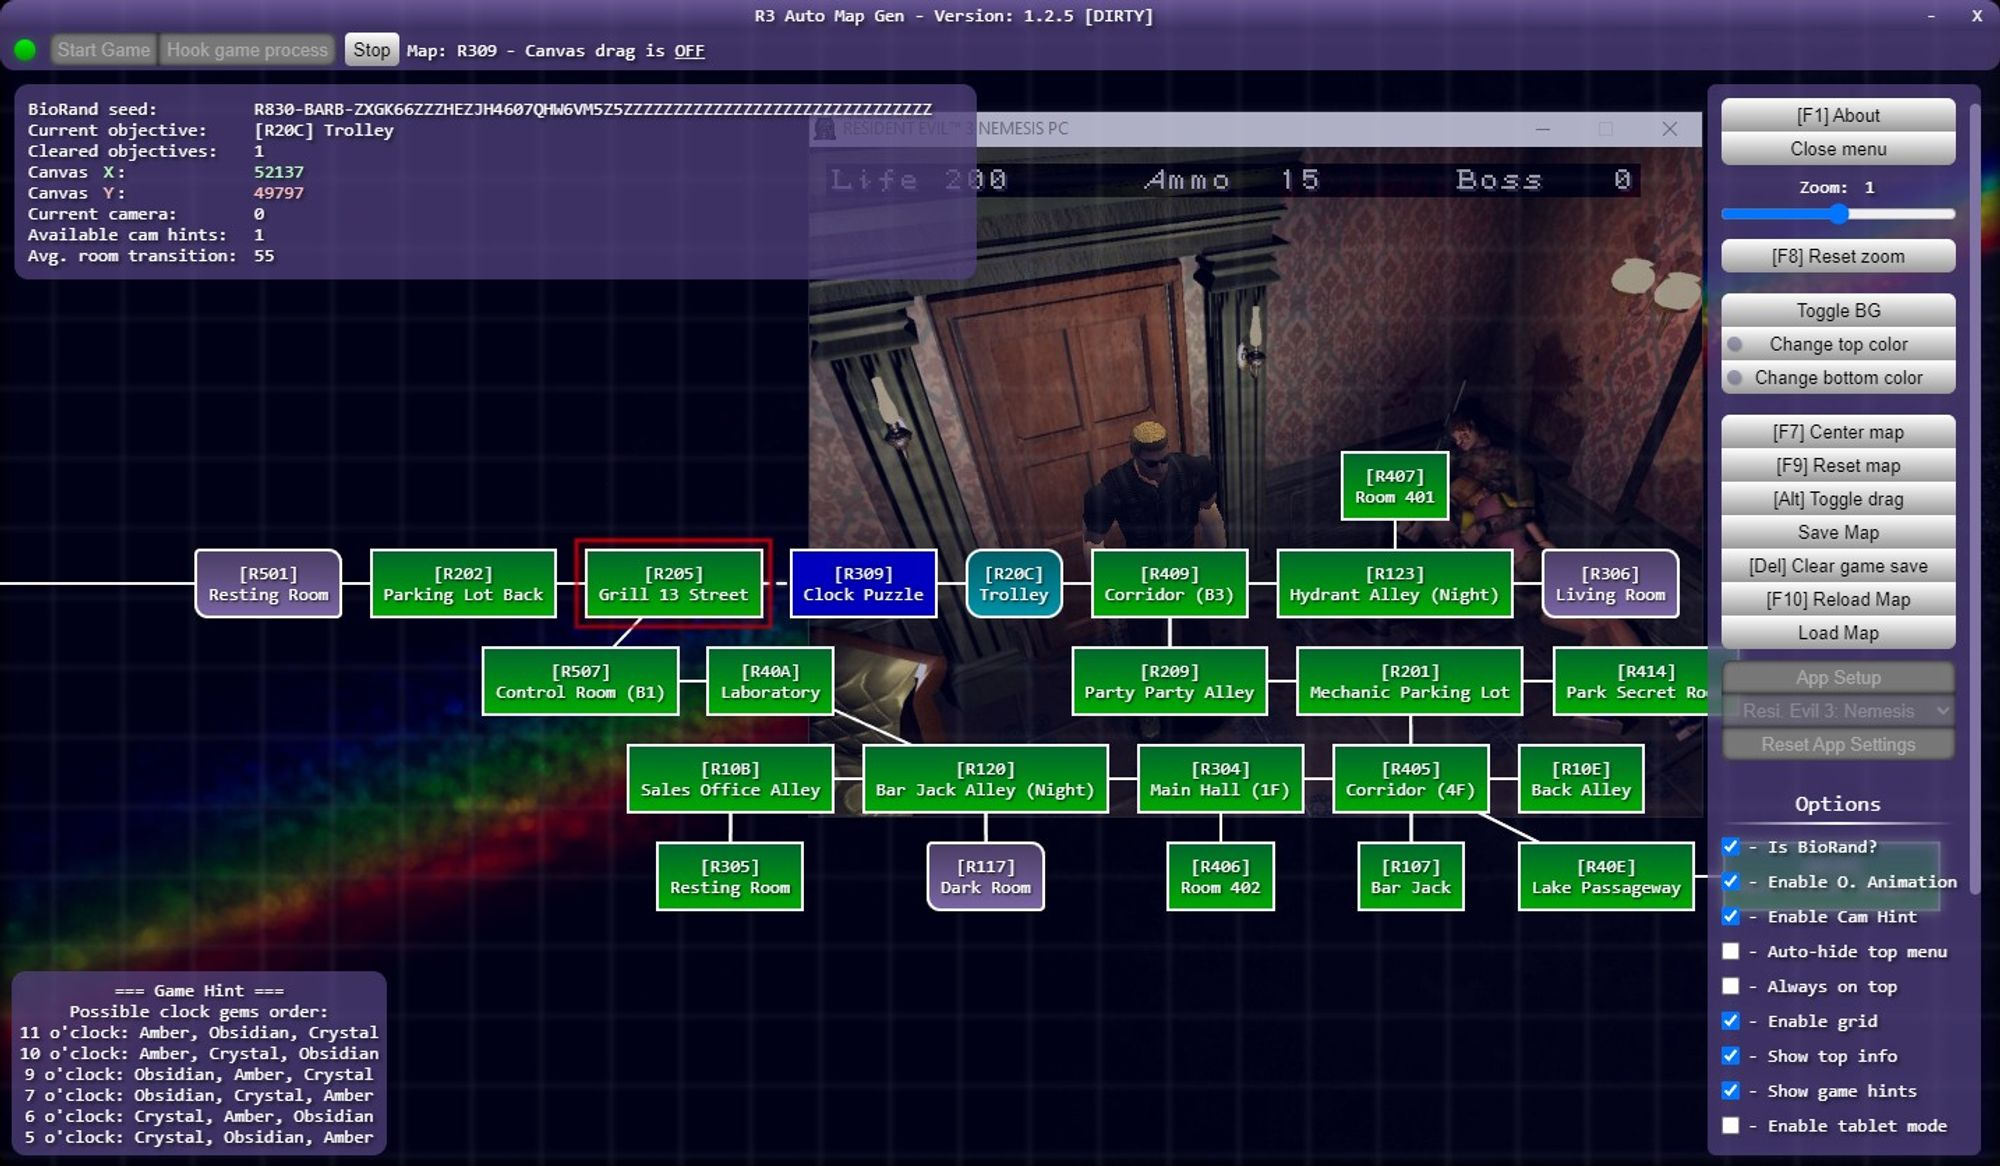Image resolution: width=2000 pixels, height=1166 pixels.
Task: Click the Stop button
Action: 371,49
